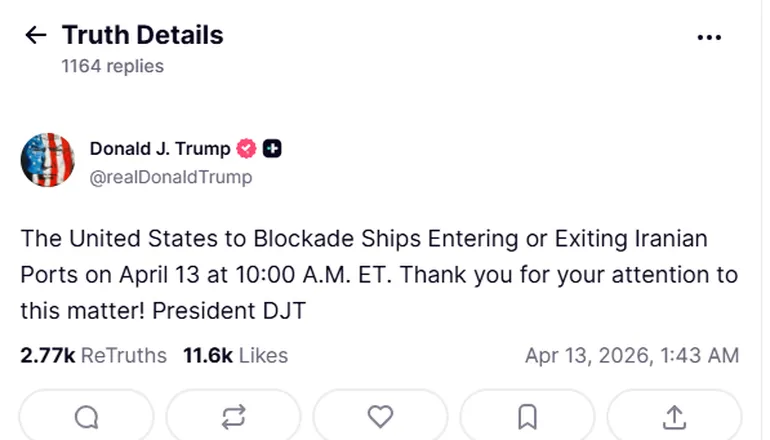Click the Donald J. Trump display name
Viewport: 770px width, 440px height.
click(160, 149)
